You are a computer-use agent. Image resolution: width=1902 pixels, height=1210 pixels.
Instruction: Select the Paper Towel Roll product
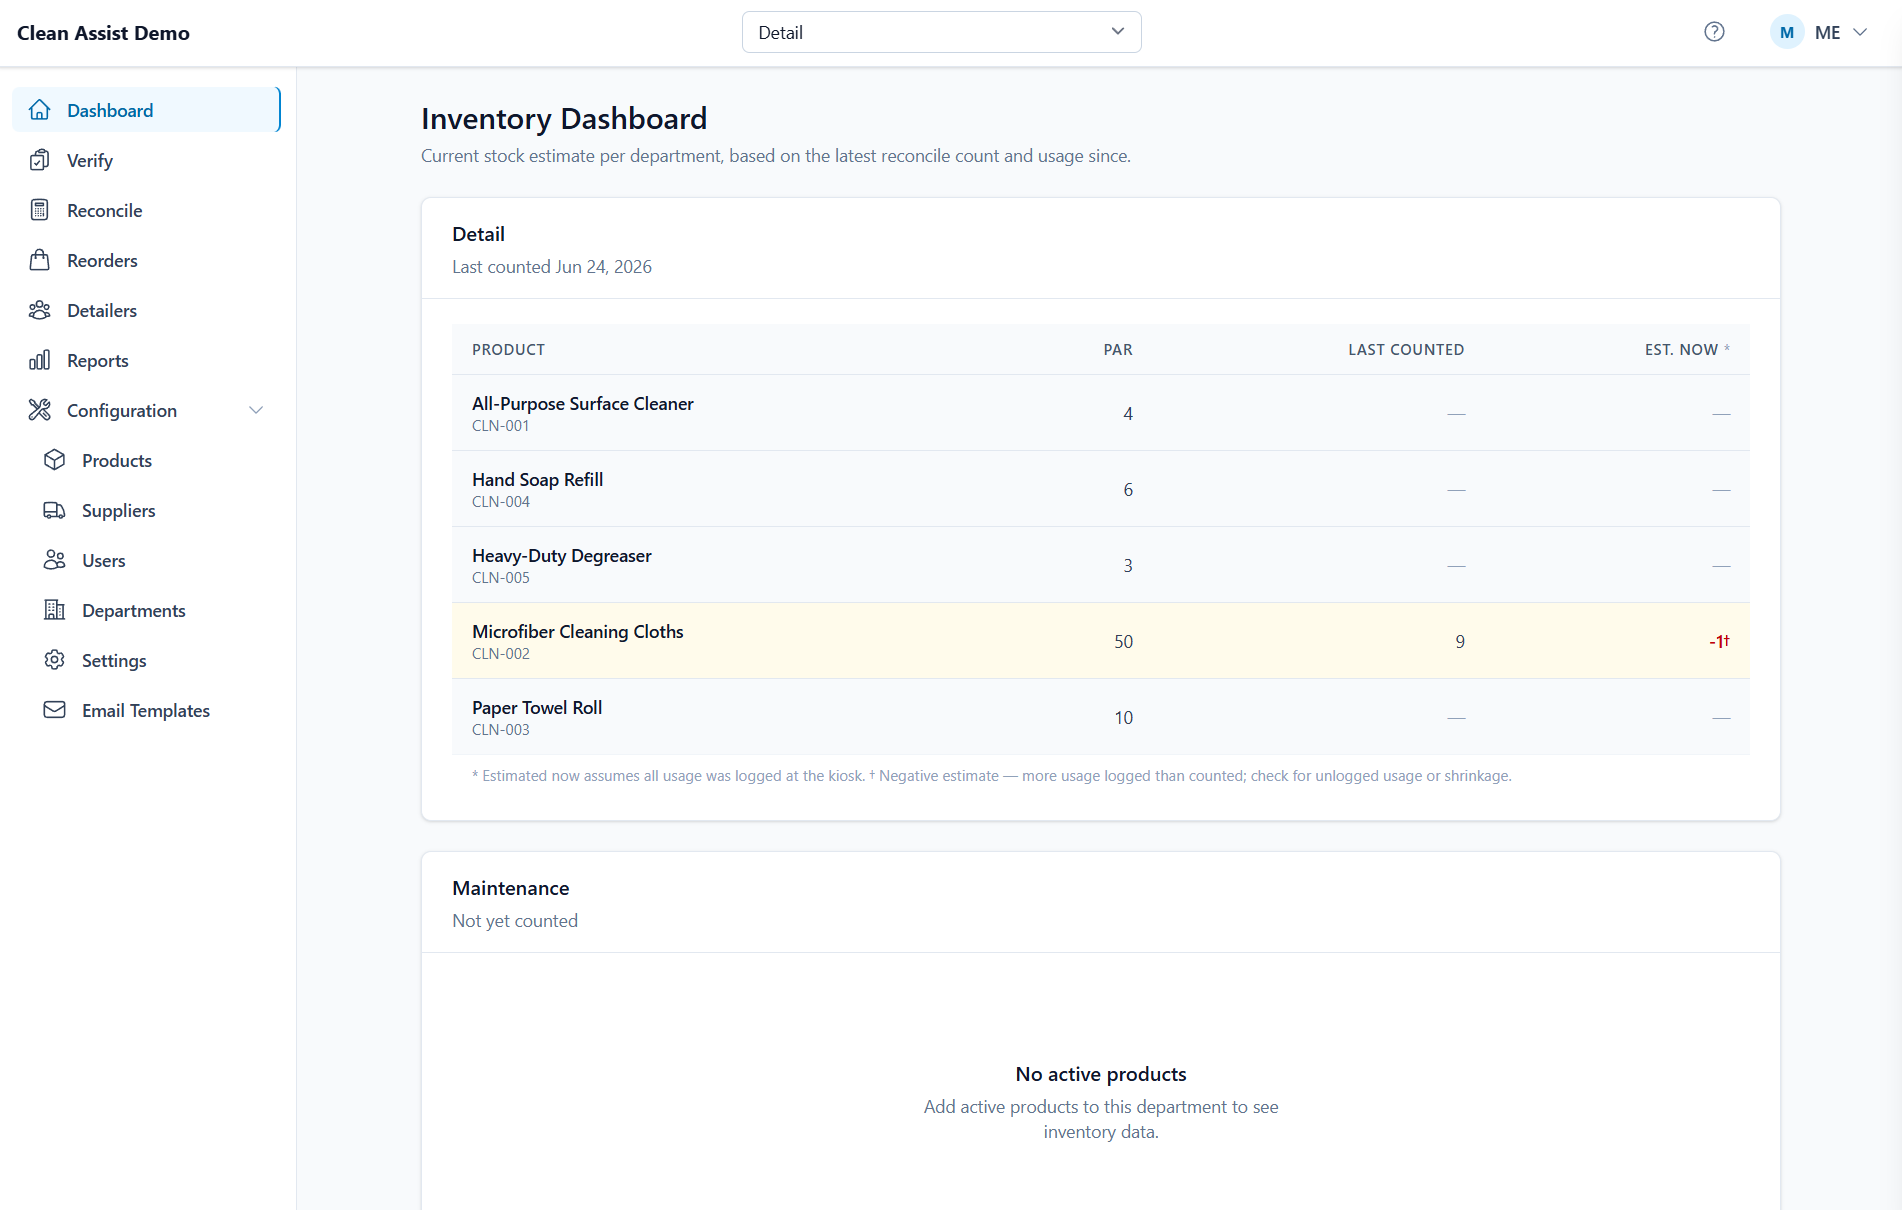[x=537, y=708]
